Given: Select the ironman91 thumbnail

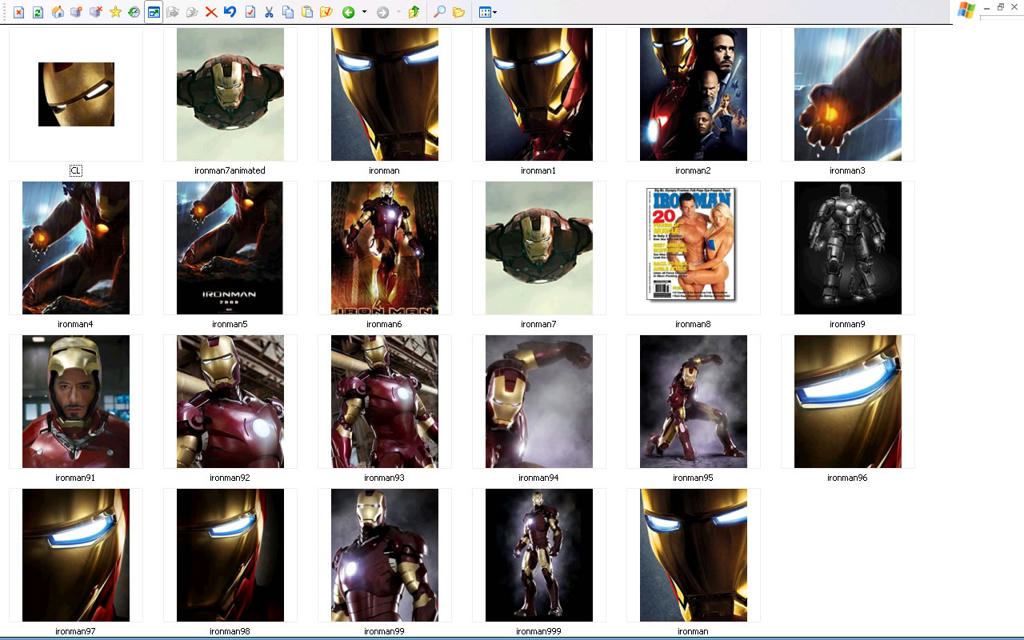Looking at the screenshot, I should 76,402.
